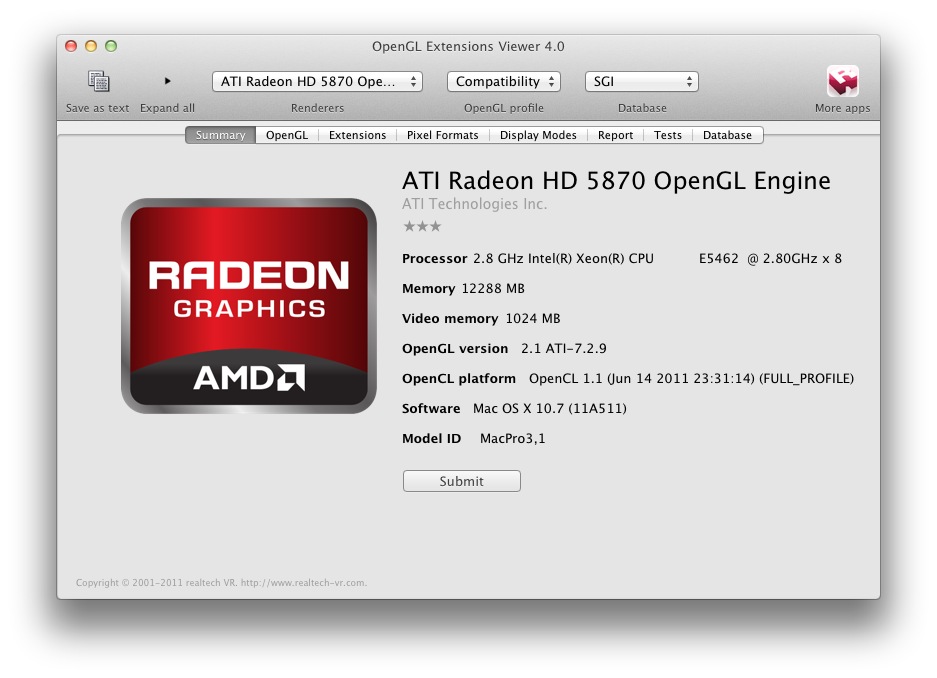Zoom the window with the green button
The height and width of the screenshot is (678, 937).
pos(111,46)
